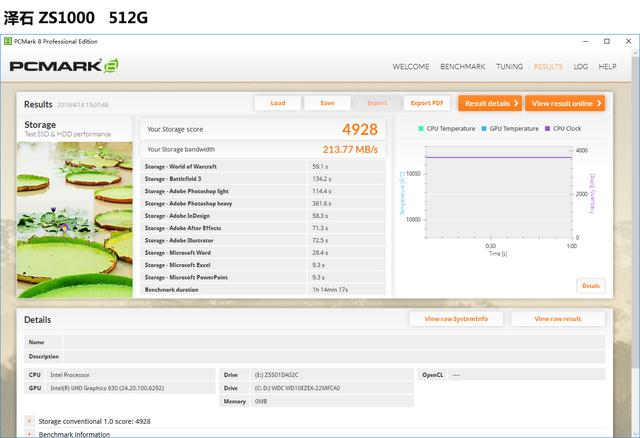Click the 0MB Memory value
This screenshot has height=438, width=640.
(x=261, y=402)
